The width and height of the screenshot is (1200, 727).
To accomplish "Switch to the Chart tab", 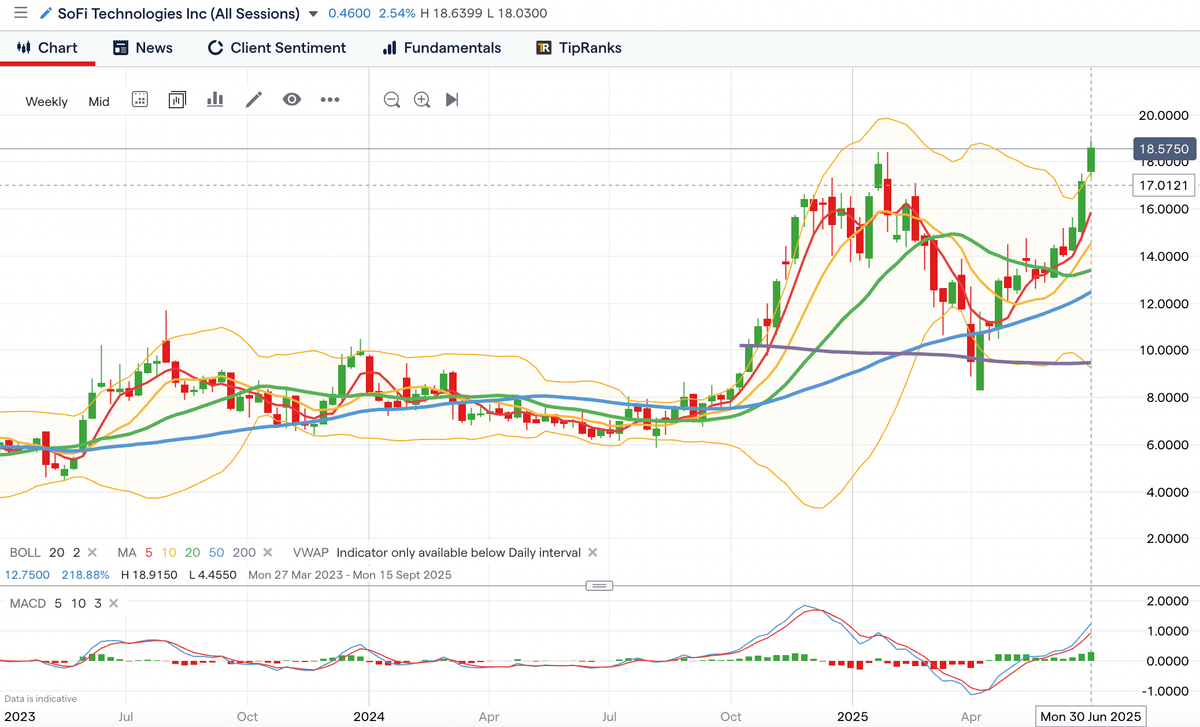I will pos(48,47).
